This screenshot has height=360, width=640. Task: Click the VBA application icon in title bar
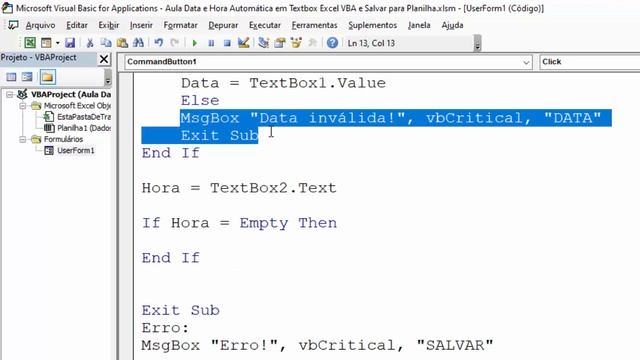pyautogui.click(x=7, y=8)
